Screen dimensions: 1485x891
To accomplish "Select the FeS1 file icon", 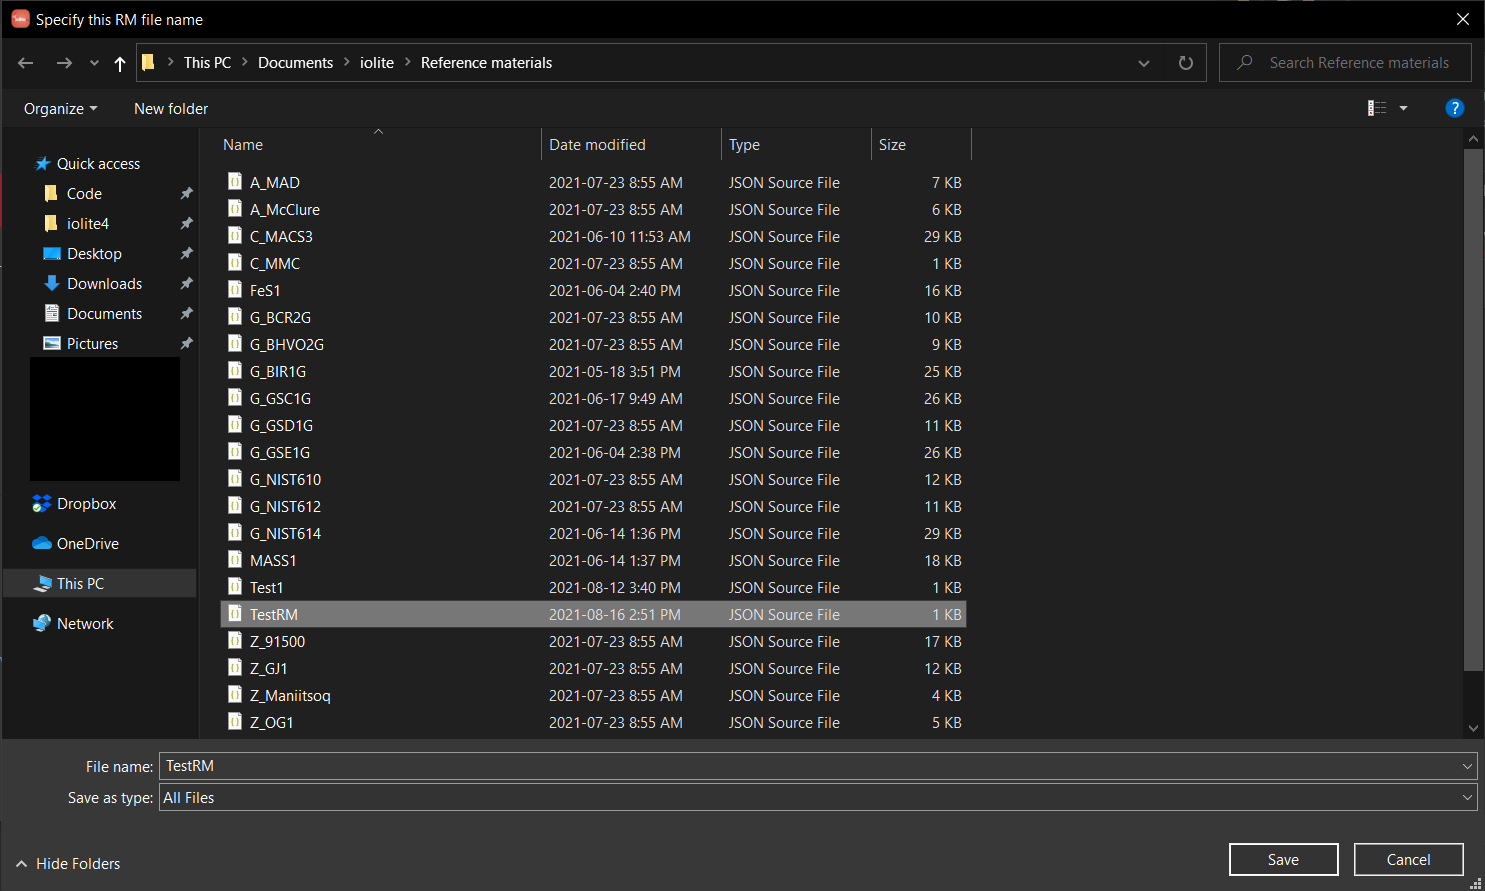I will click(x=235, y=289).
